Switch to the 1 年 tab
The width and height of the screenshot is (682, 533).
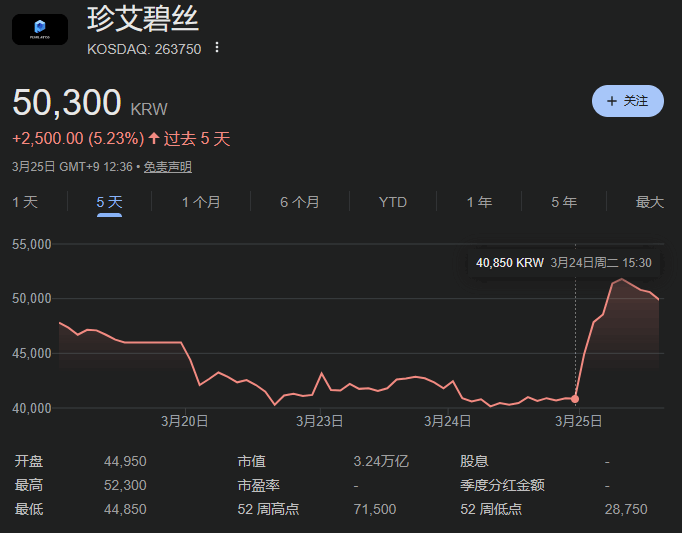pyautogui.click(x=479, y=202)
